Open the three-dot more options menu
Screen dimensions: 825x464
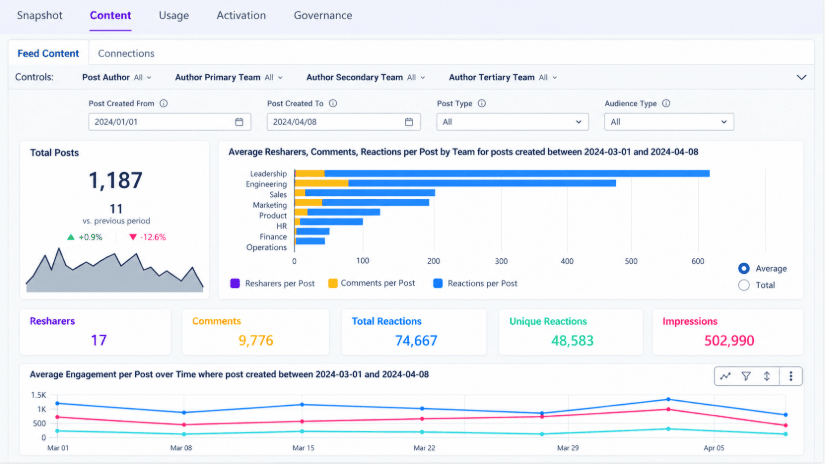coord(791,376)
